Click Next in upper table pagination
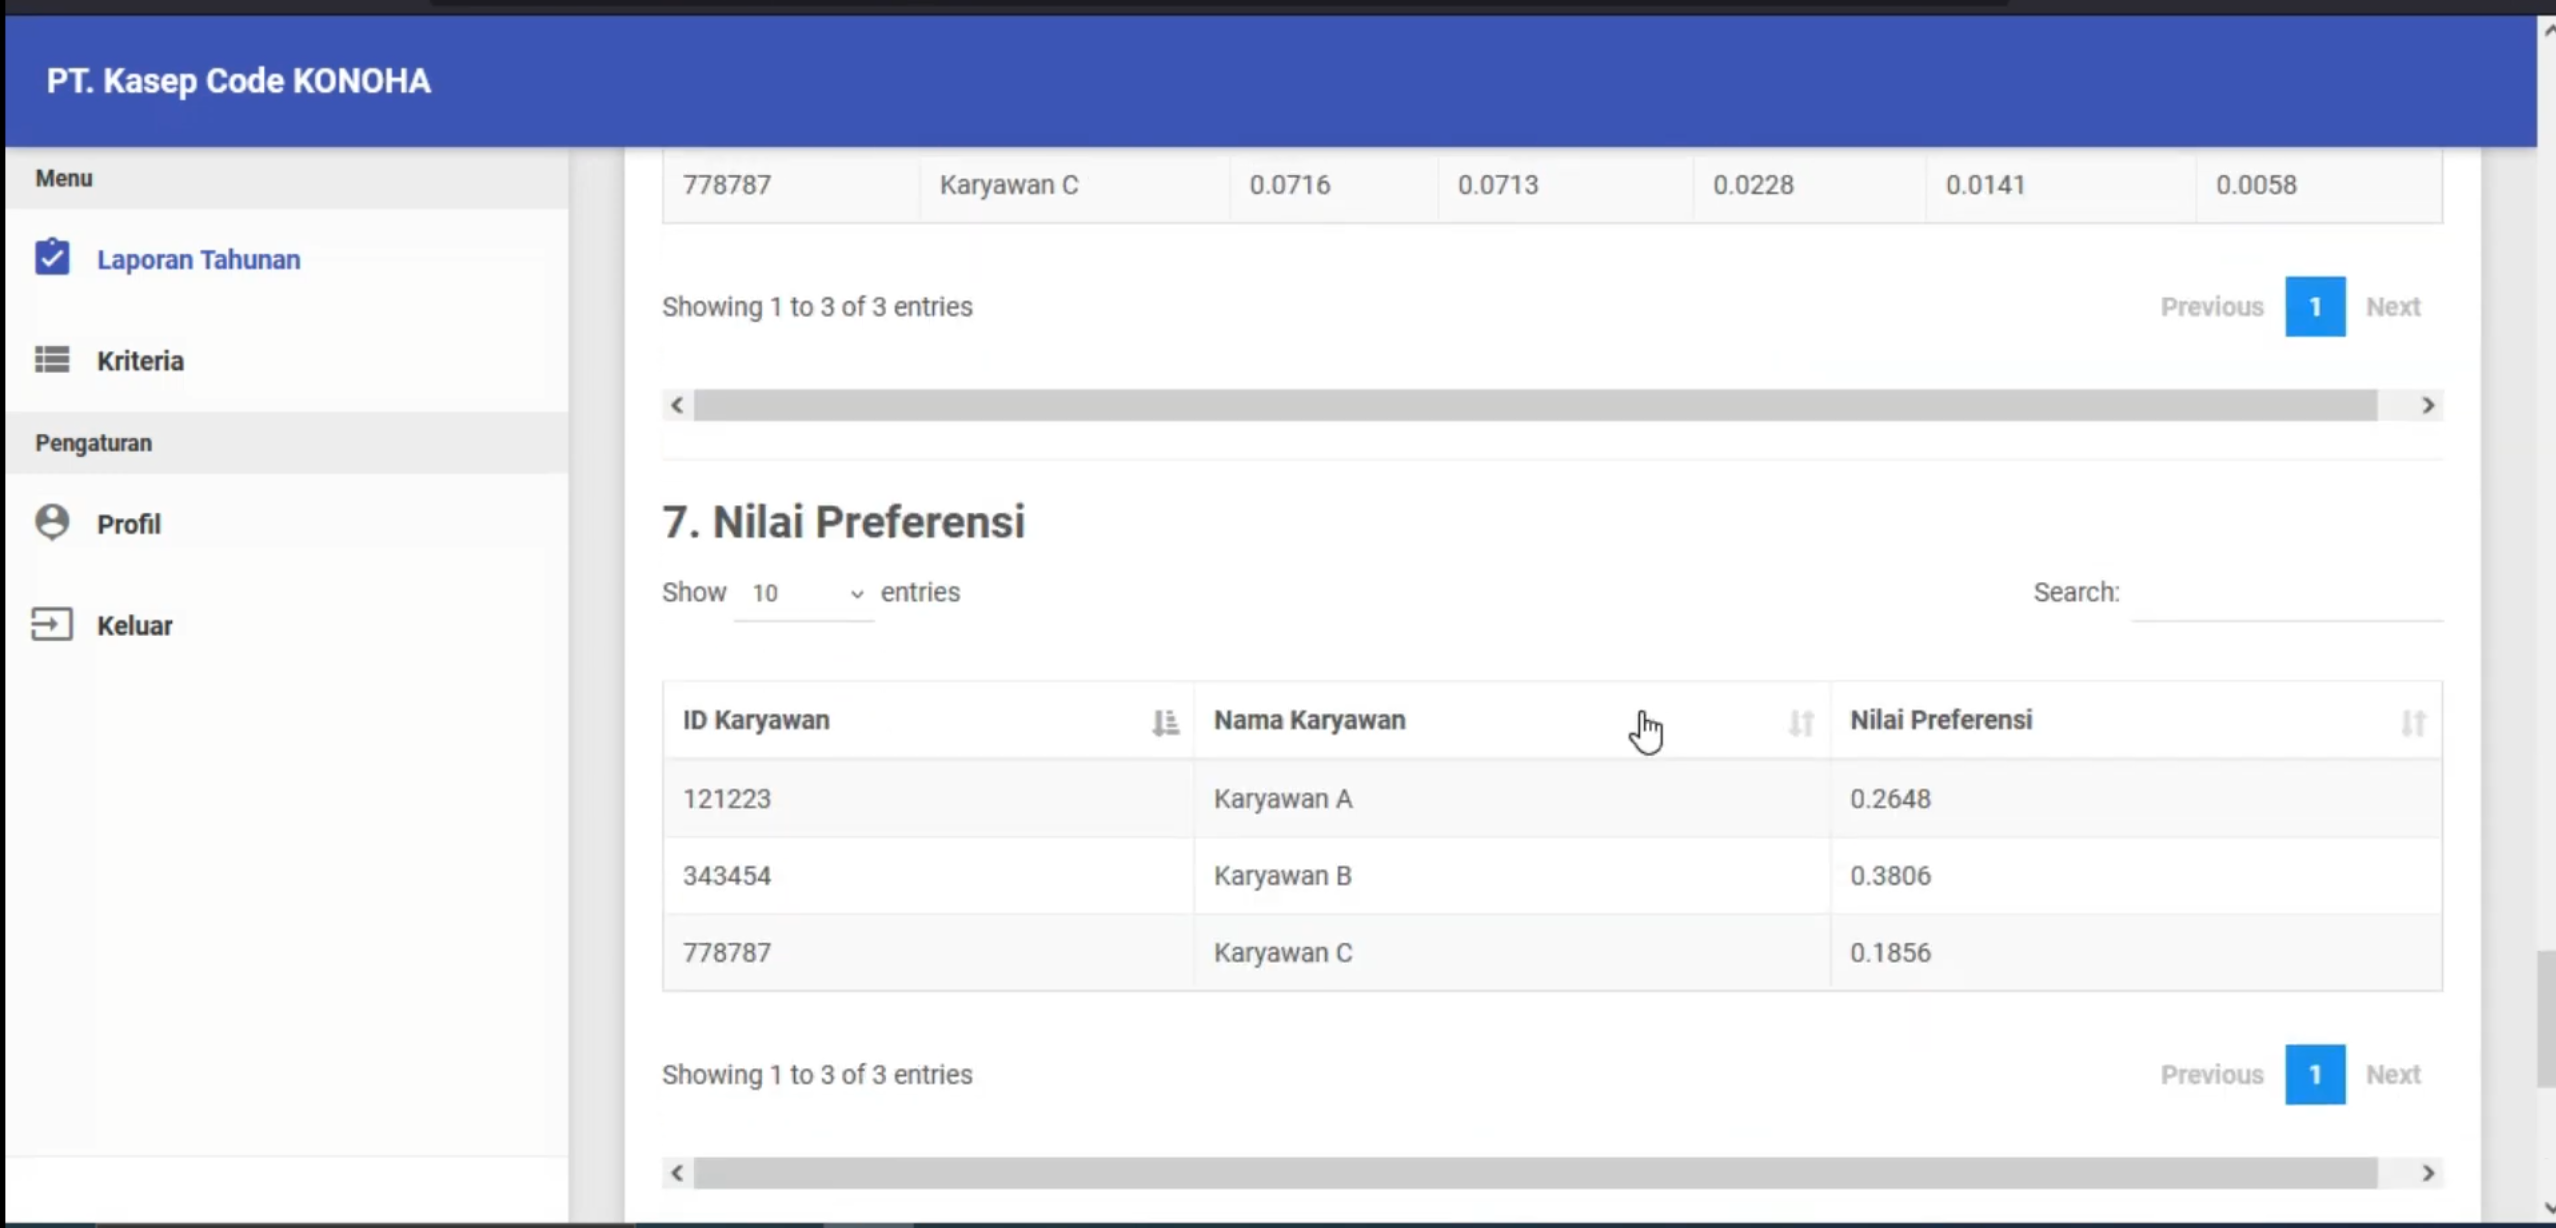This screenshot has width=2556, height=1228. coord(2393,306)
